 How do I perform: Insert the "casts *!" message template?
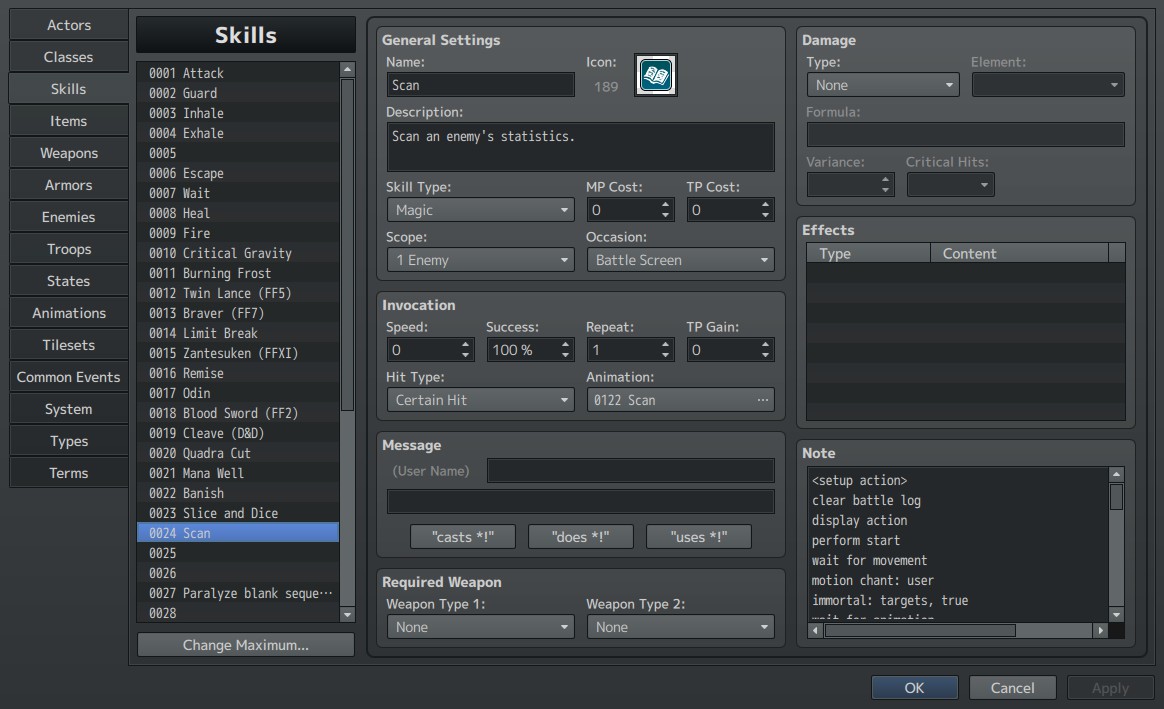[462, 537]
